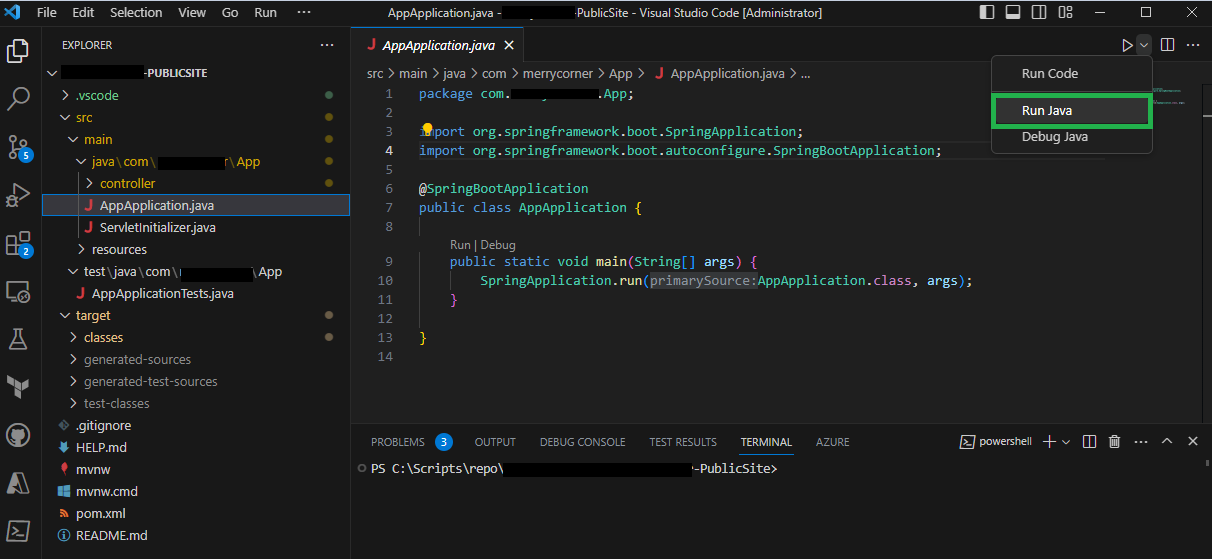Select Run Java from dropdown menu
Image resolution: width=1212 pixels, height=559 pixels.
[x=1072, y=111]
